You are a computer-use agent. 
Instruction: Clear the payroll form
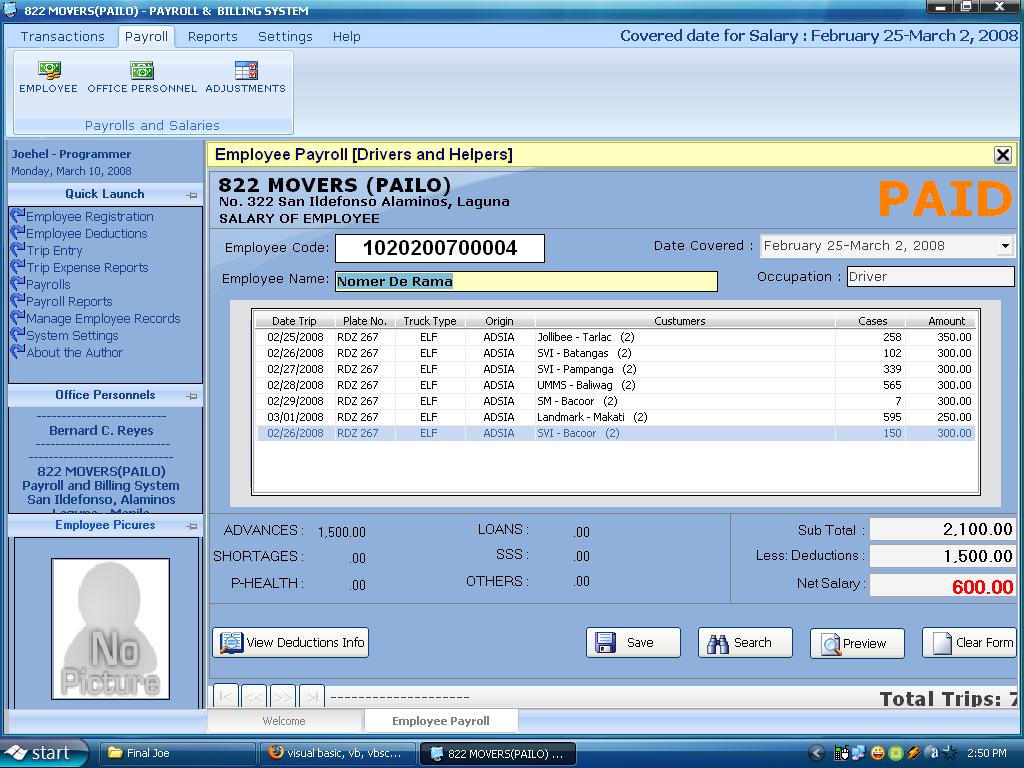[969, 642]
